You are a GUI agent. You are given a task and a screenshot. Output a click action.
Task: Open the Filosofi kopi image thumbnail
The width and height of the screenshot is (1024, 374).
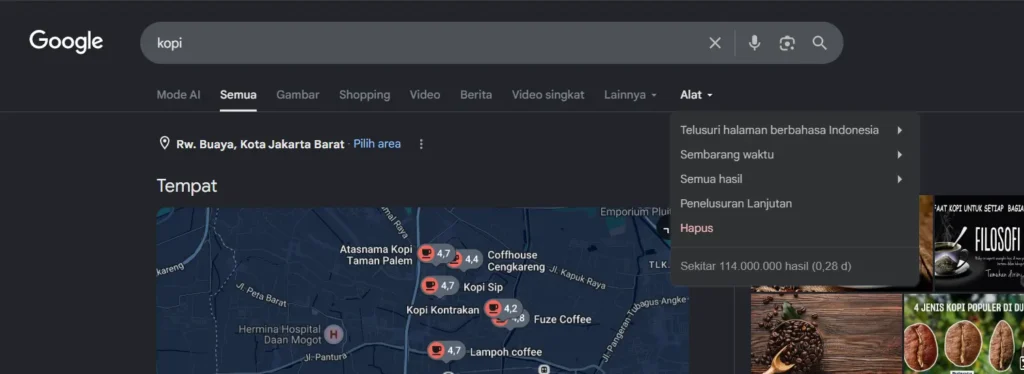coord(979,243)
